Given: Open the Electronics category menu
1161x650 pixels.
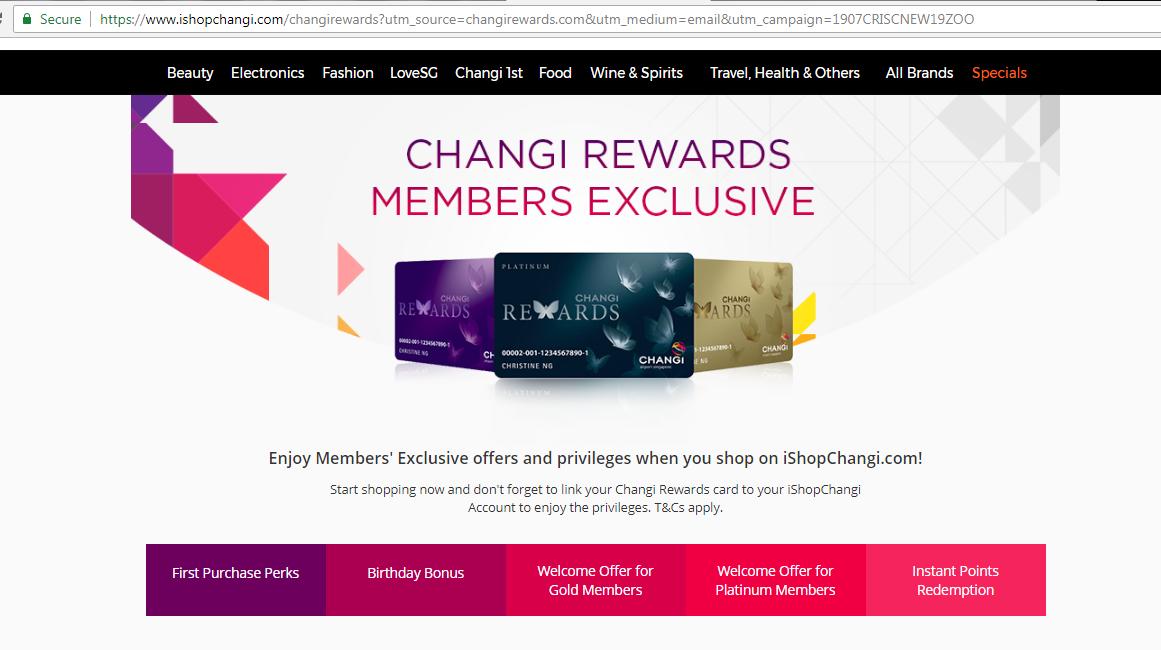Looking at the screenshot, I should coord(267,73).
